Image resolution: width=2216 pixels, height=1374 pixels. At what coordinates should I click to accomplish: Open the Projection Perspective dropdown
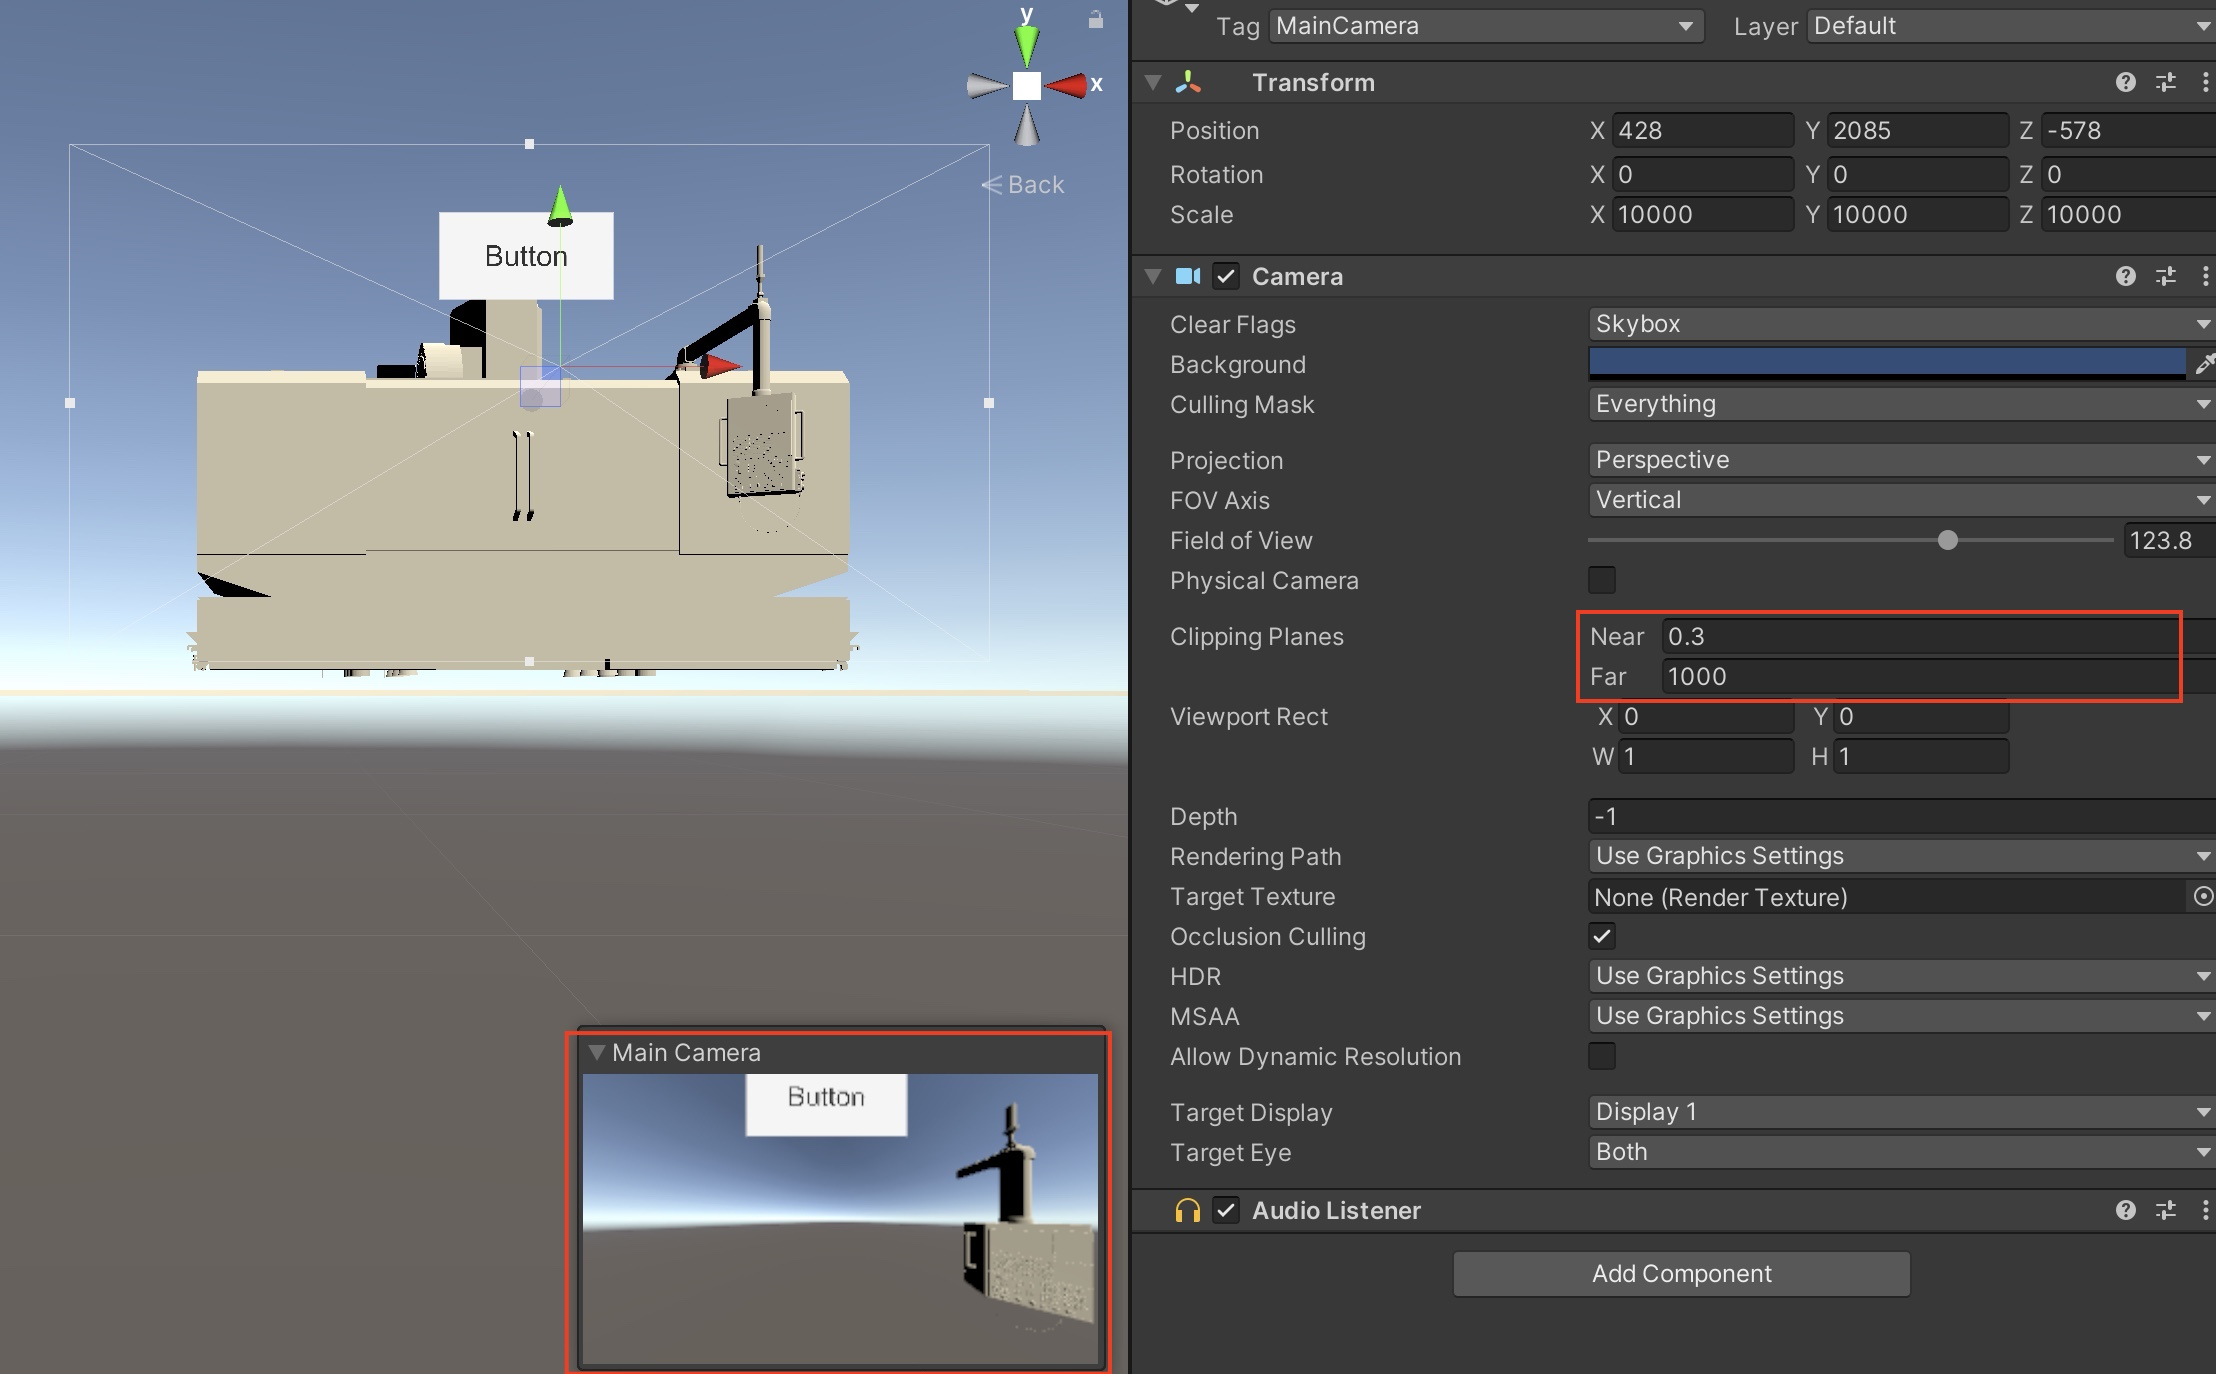pos(1898,460)
